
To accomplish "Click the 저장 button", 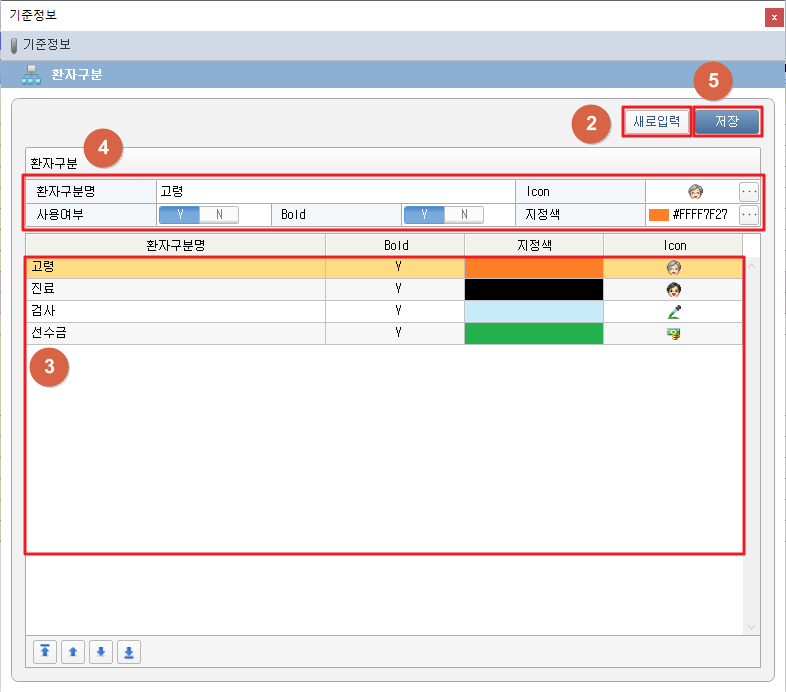I will (x=727, y=122).
